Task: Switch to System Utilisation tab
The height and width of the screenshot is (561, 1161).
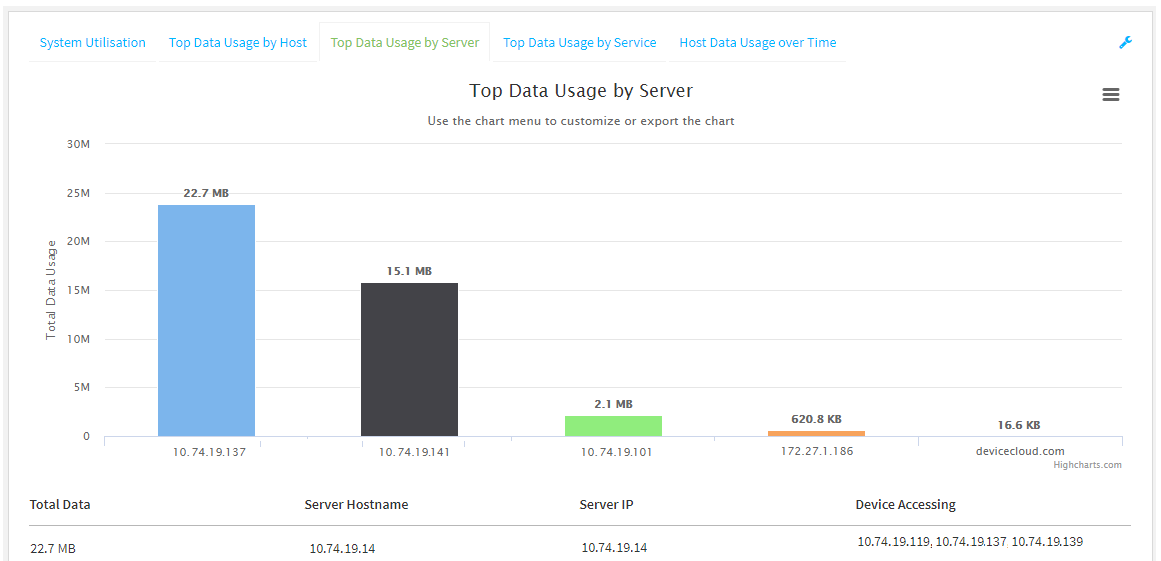Action: (x=92, y=43)
